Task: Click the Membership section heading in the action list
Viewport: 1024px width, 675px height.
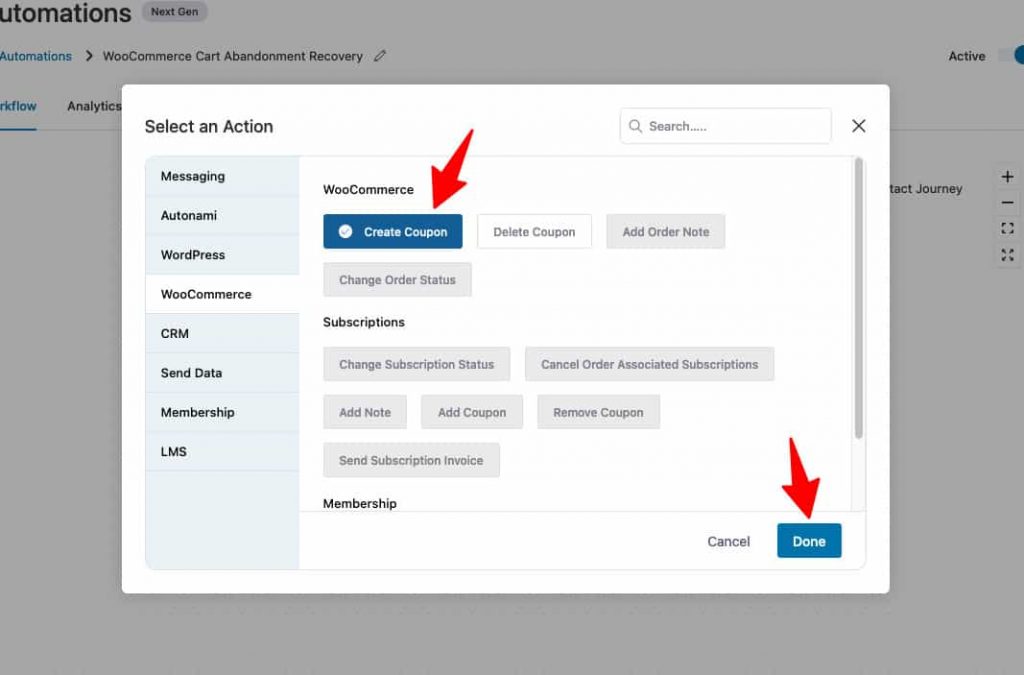Action: [x=360, y=503]
